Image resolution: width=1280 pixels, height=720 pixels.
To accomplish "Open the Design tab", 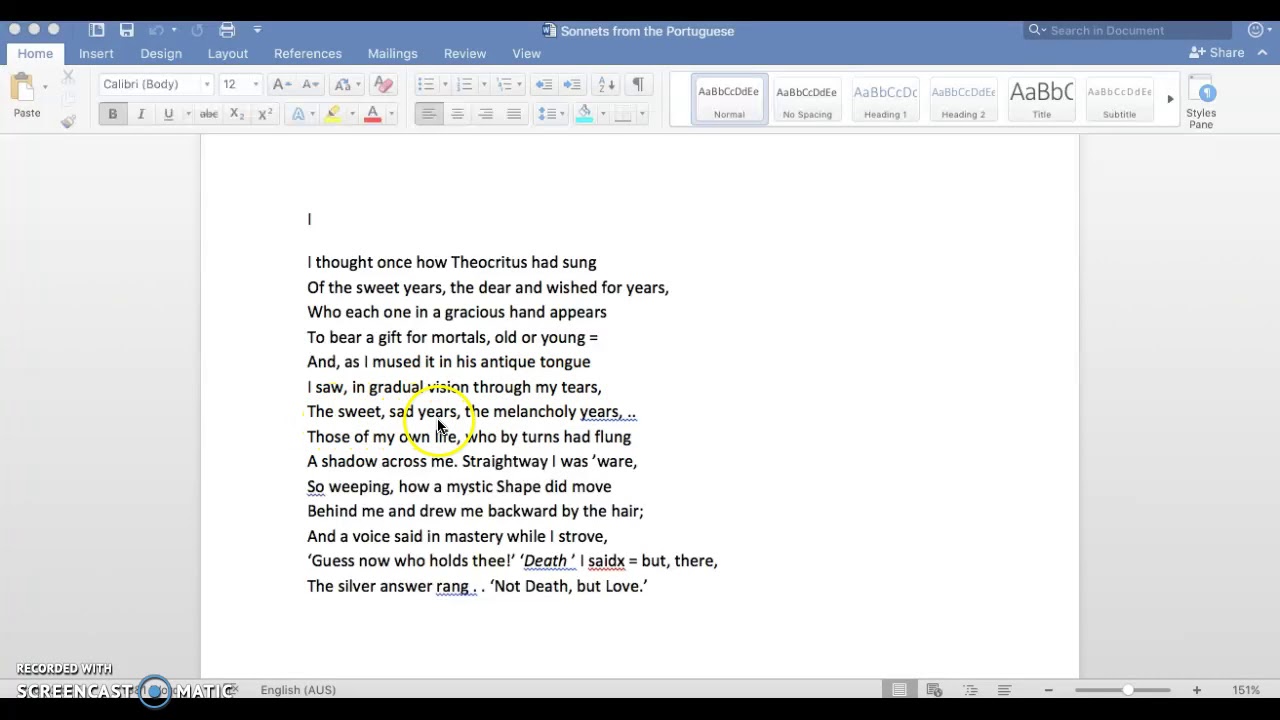I will pyautogui.click(x=161, y=53).
